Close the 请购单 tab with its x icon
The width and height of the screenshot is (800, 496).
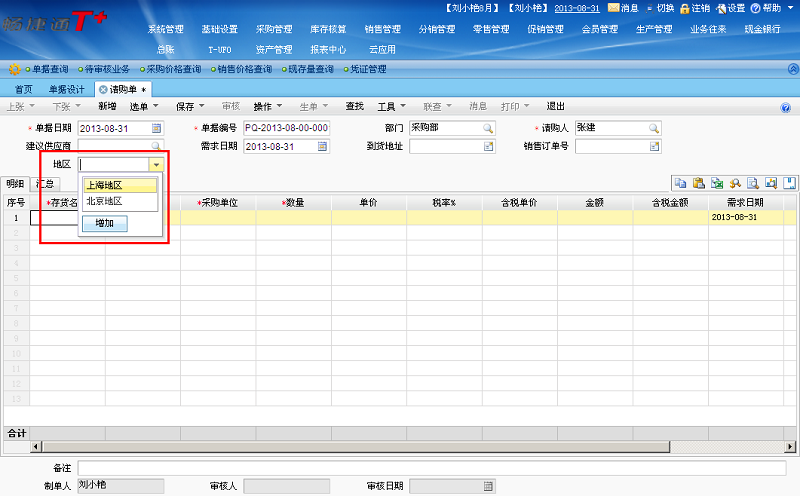(x=103, y=89)
